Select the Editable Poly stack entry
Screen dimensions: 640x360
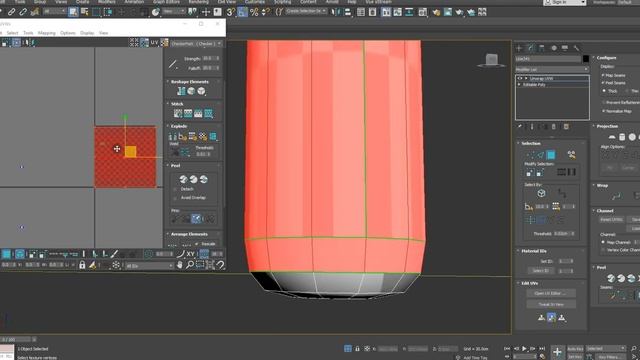(x=534, y=84)
